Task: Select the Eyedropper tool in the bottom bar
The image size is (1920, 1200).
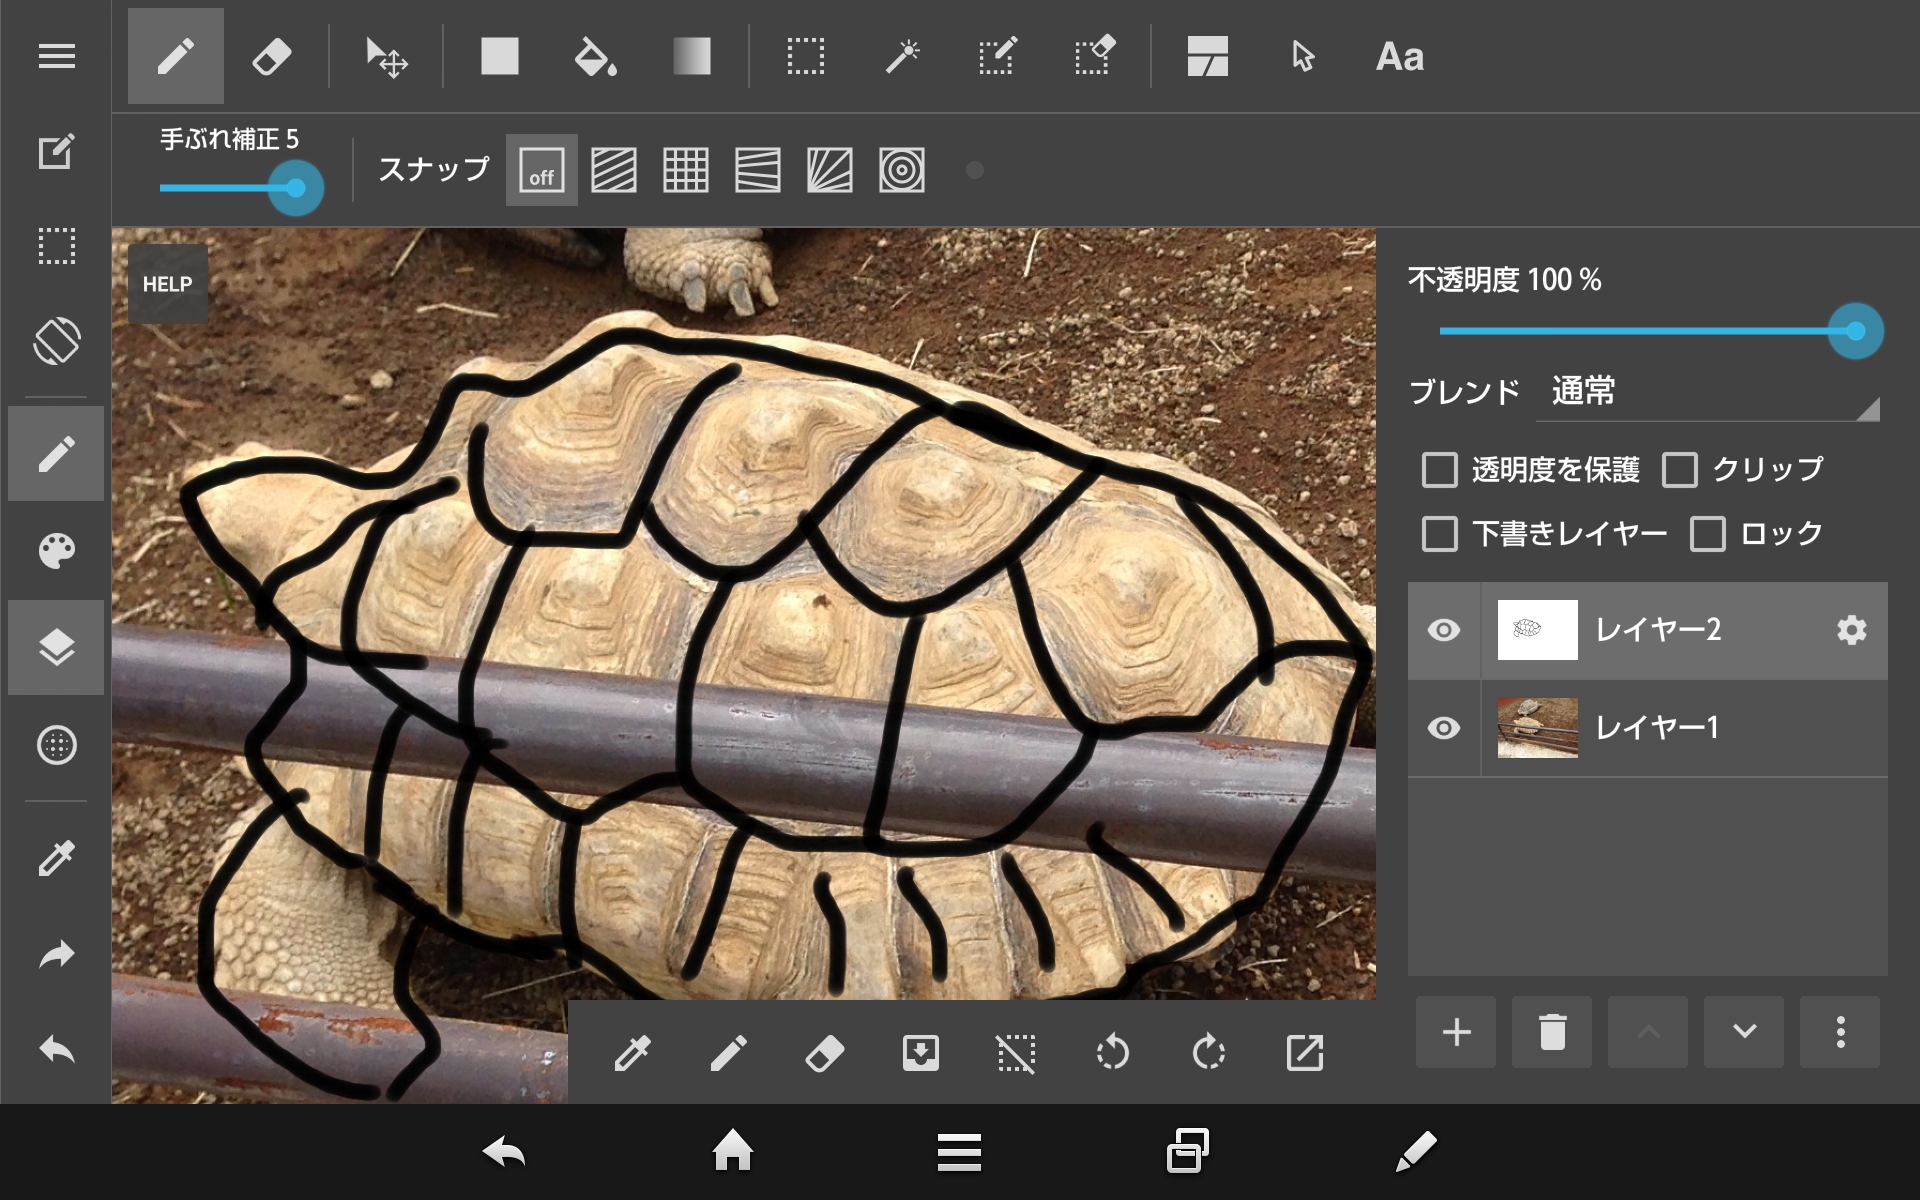Action: (x=634, y=1053)
